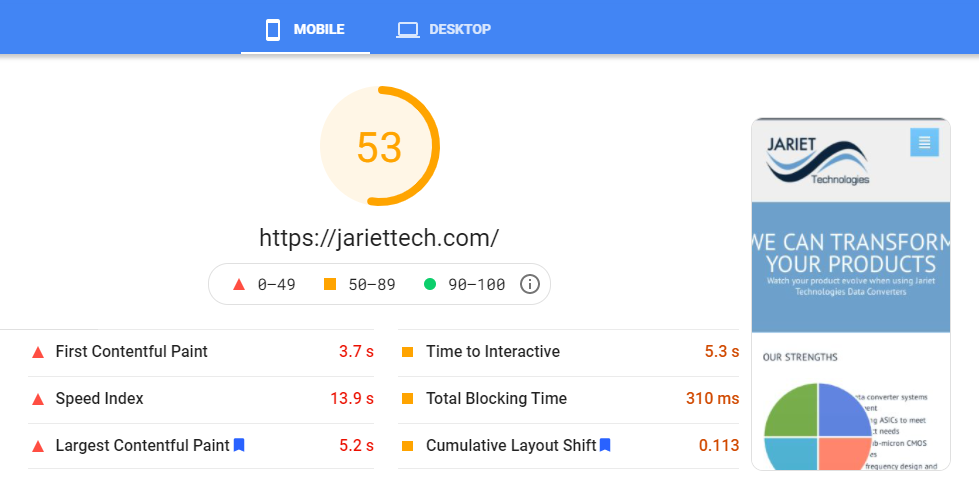The image size is (979, 499).
Task: Click the red triangle in the 0–49 legend
Action: (x=239, y=284)
